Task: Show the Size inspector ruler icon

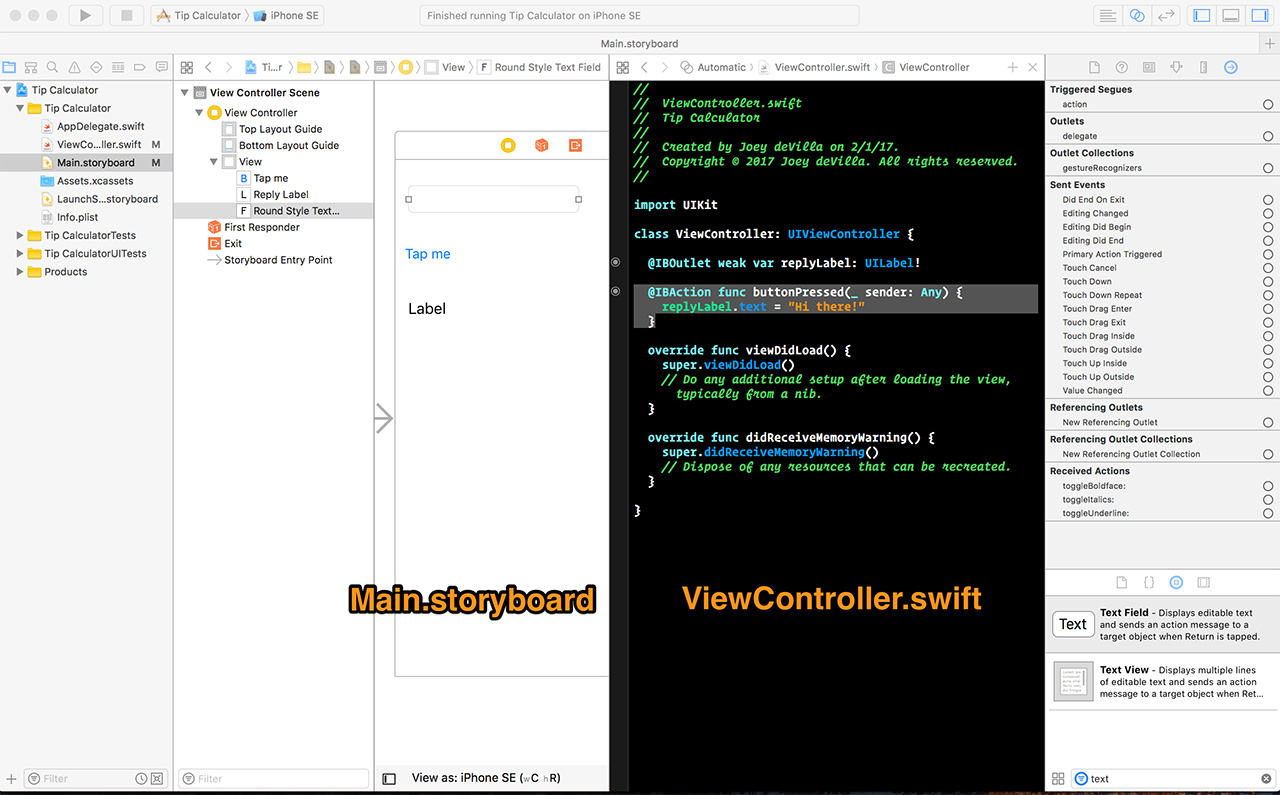Action: point(1203,67)
